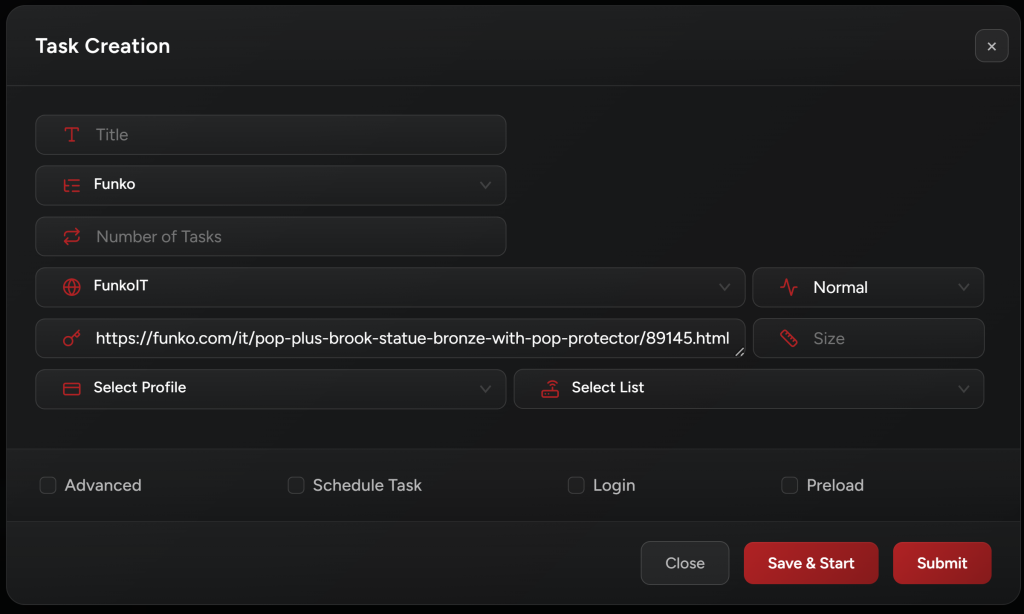Toggle the Preload checkbox
This screenshot has width=1024, height=614.
click(x=789, y=485)
